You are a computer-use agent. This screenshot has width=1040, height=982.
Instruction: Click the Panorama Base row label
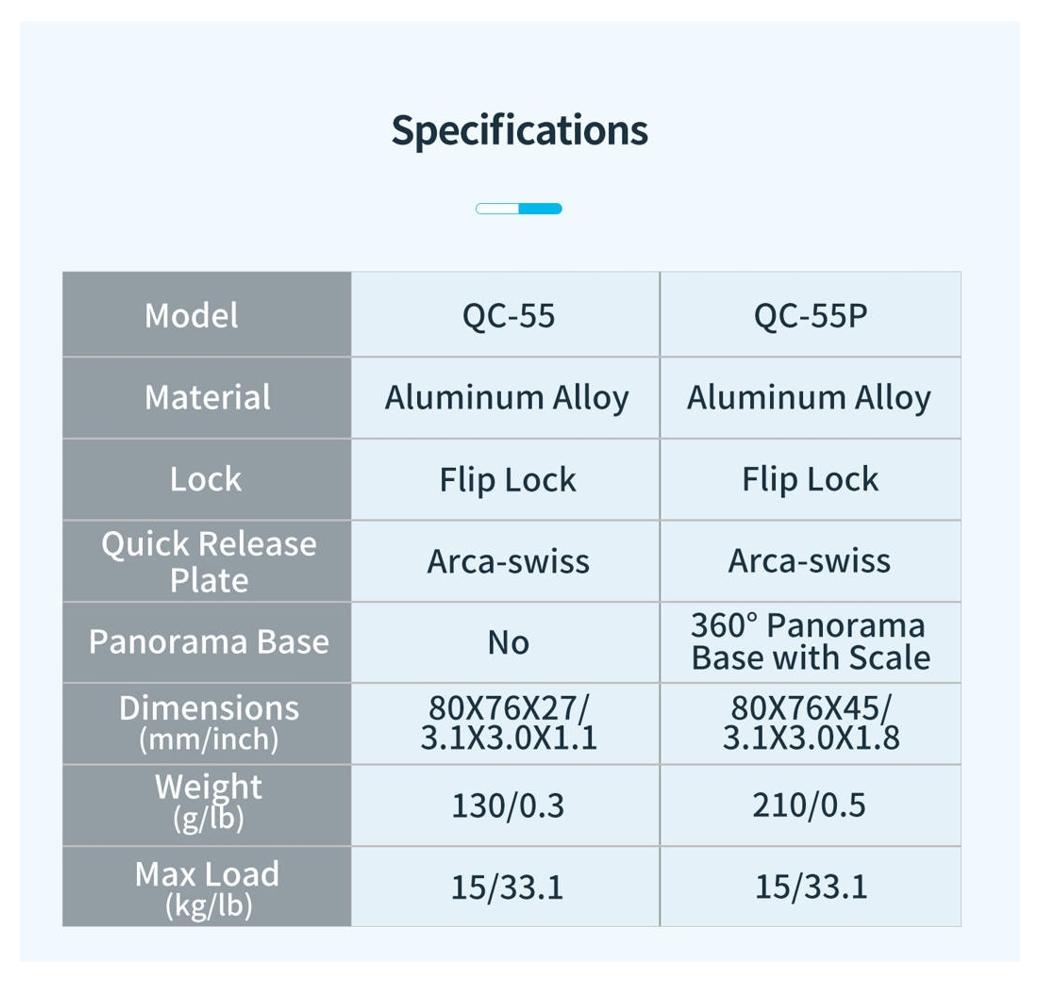(208, 642)
